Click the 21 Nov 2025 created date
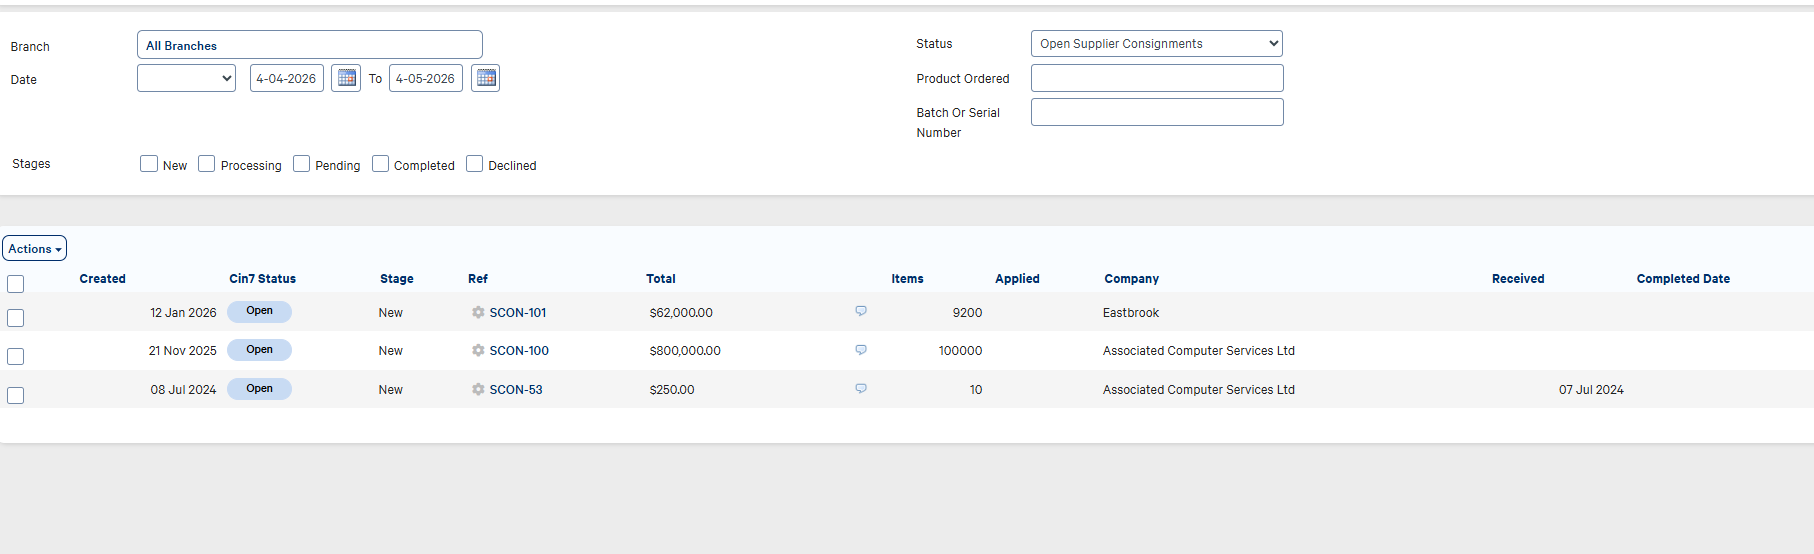Screen dimensions: 1814x554 pyautogui.click(x=182, y=351)
